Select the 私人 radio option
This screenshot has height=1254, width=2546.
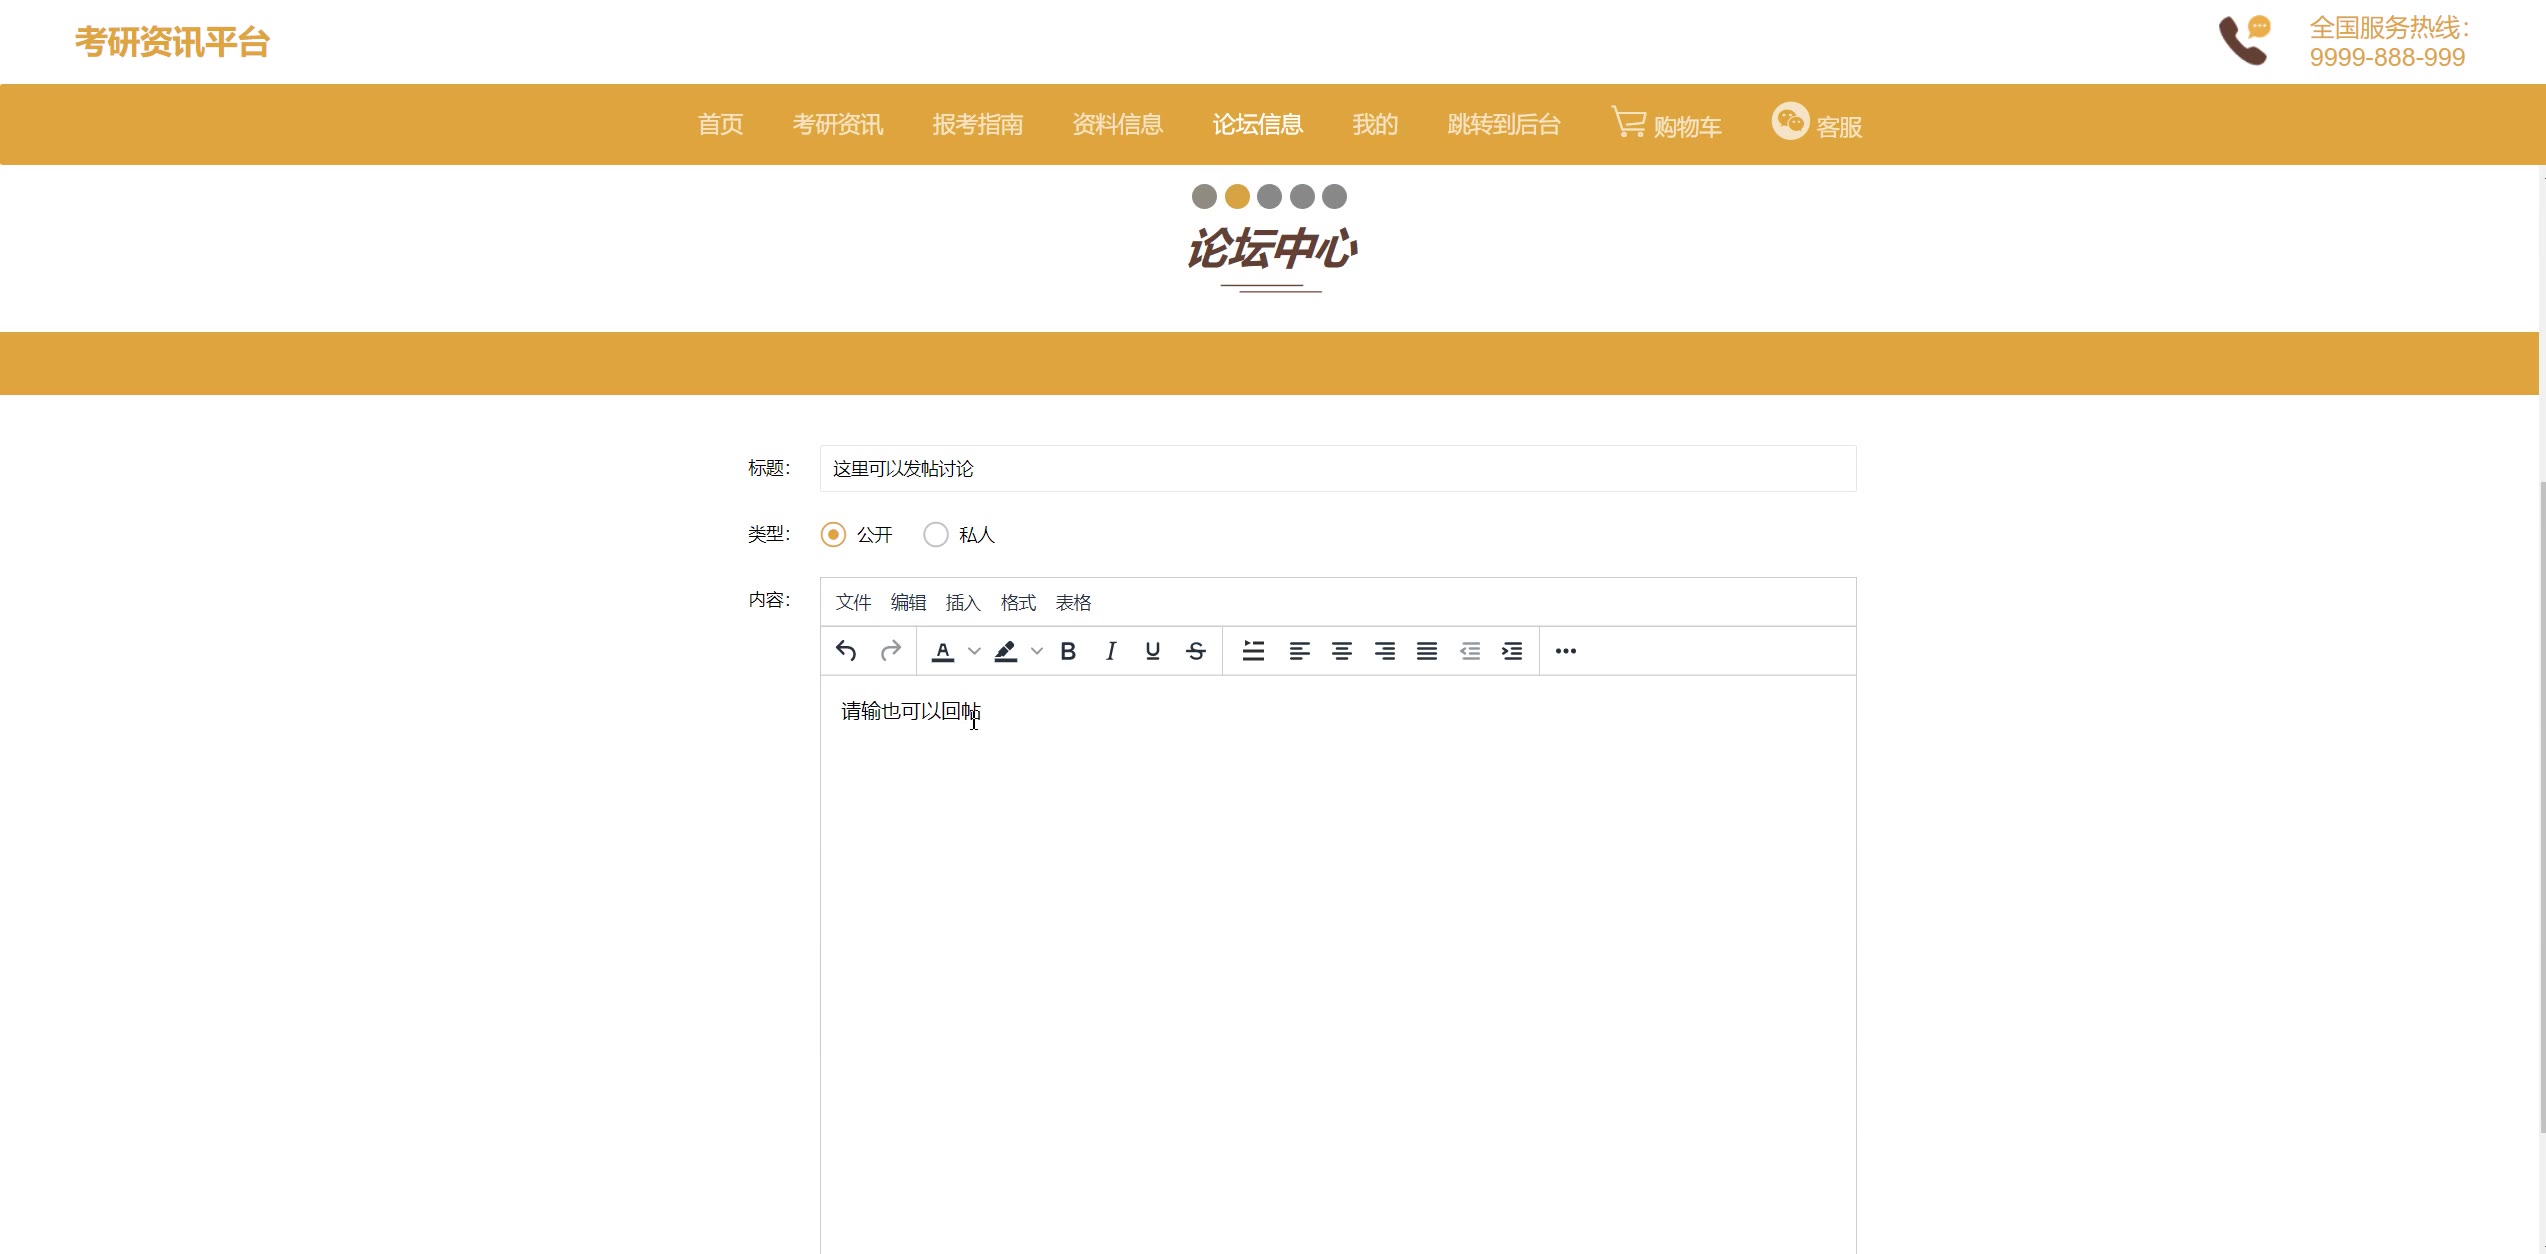point(936,535)
